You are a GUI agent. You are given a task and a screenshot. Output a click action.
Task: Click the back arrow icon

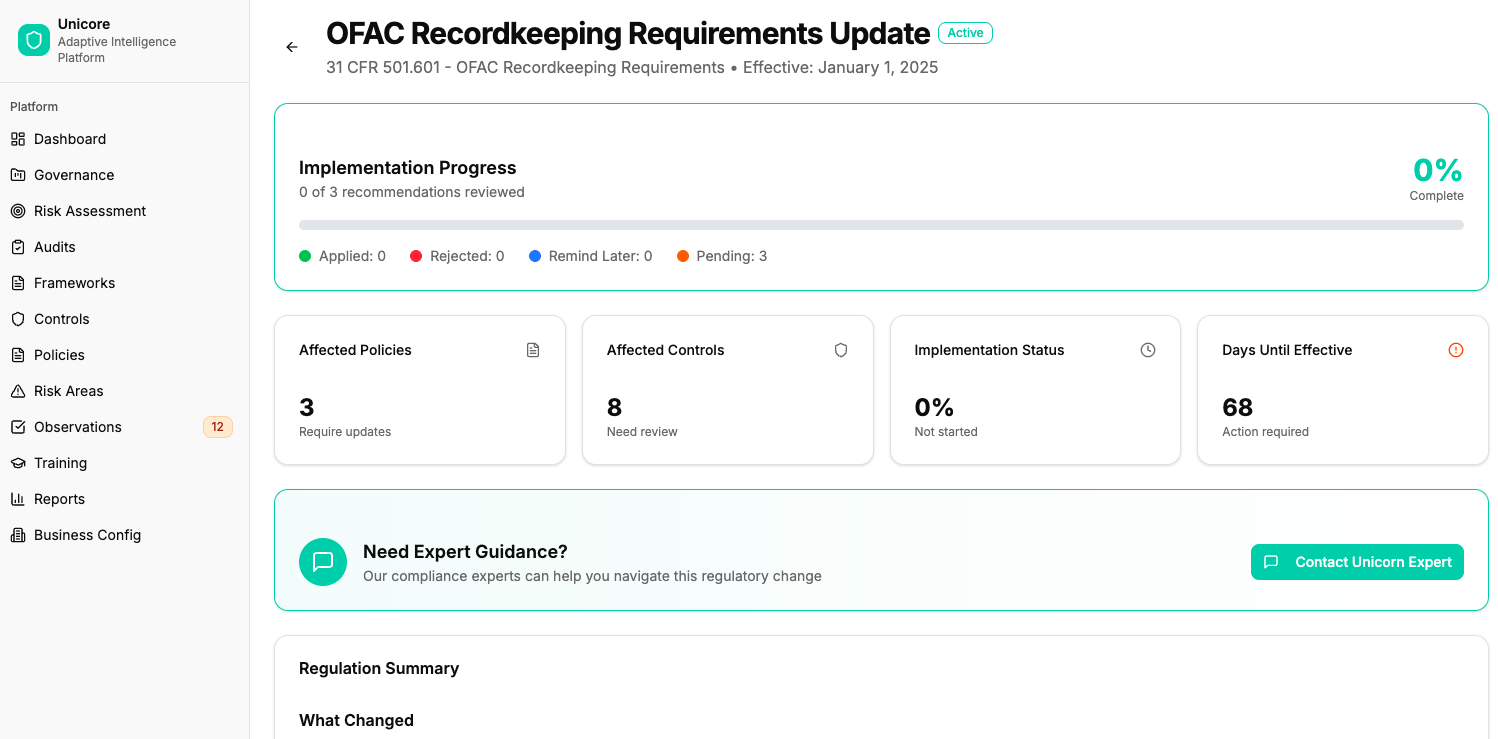click(292, 47)
